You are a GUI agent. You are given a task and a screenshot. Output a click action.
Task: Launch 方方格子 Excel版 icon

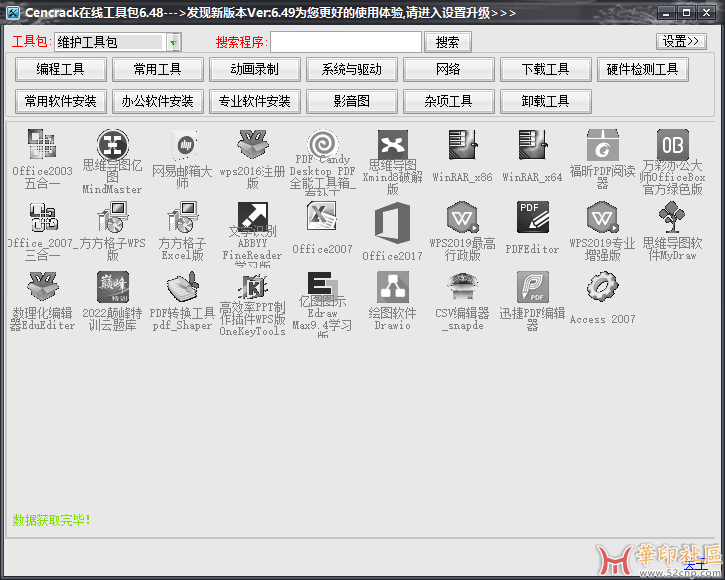(183, 216)
